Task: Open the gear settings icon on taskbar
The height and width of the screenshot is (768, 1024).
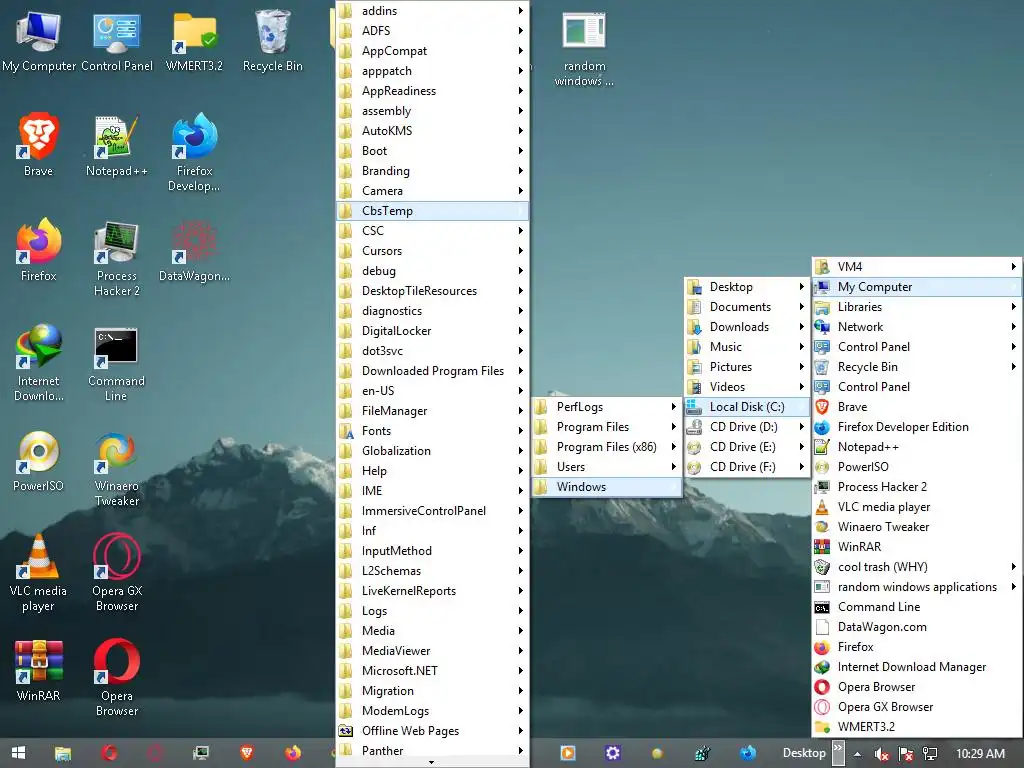Action: point(613,753)
